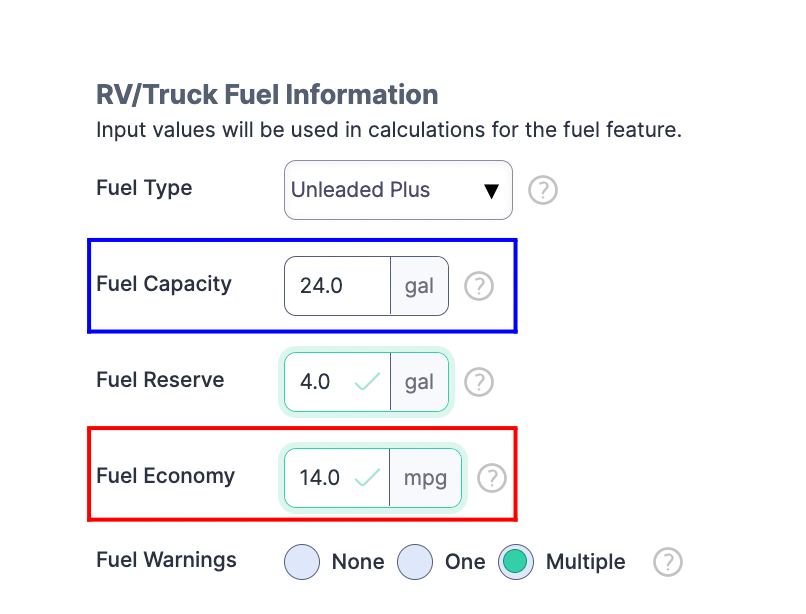Image resolution: width=806 pixels, height=614 pixels.
Task: Select the Multiple fuel warning option
Action: pos(516,562)
